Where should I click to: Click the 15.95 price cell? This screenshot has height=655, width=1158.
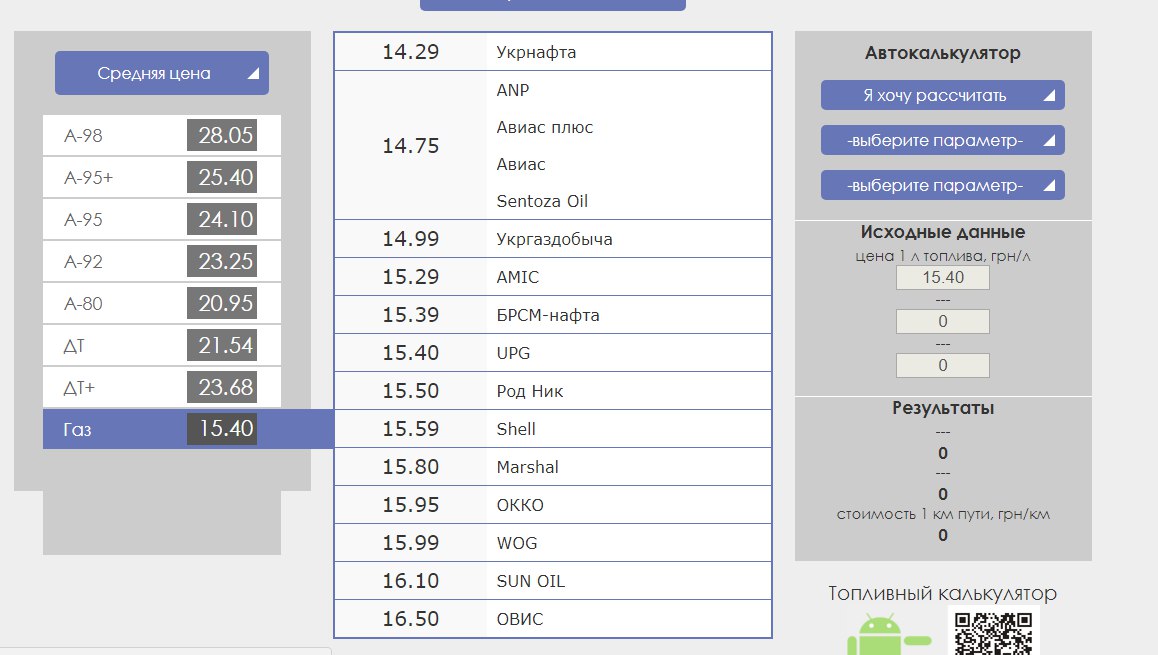(x=411, y=504)
